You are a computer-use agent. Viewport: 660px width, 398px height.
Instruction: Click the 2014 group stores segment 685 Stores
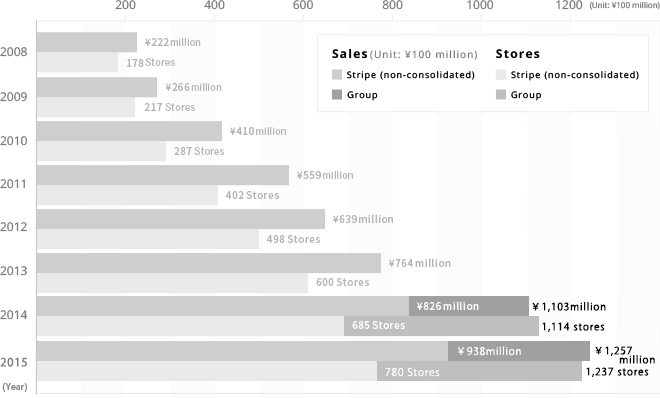(x=442, y=326)
